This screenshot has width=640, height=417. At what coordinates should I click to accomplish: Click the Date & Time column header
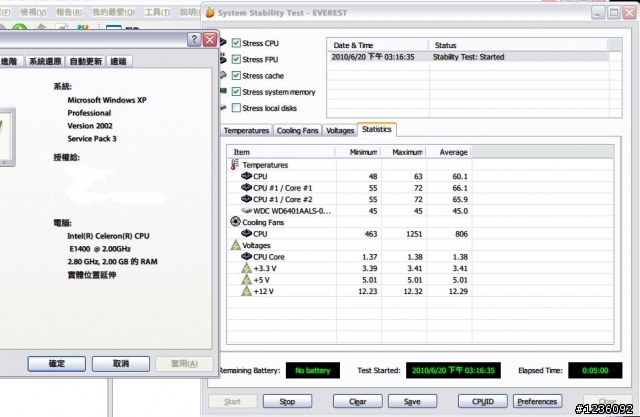[x=378, y=45]
